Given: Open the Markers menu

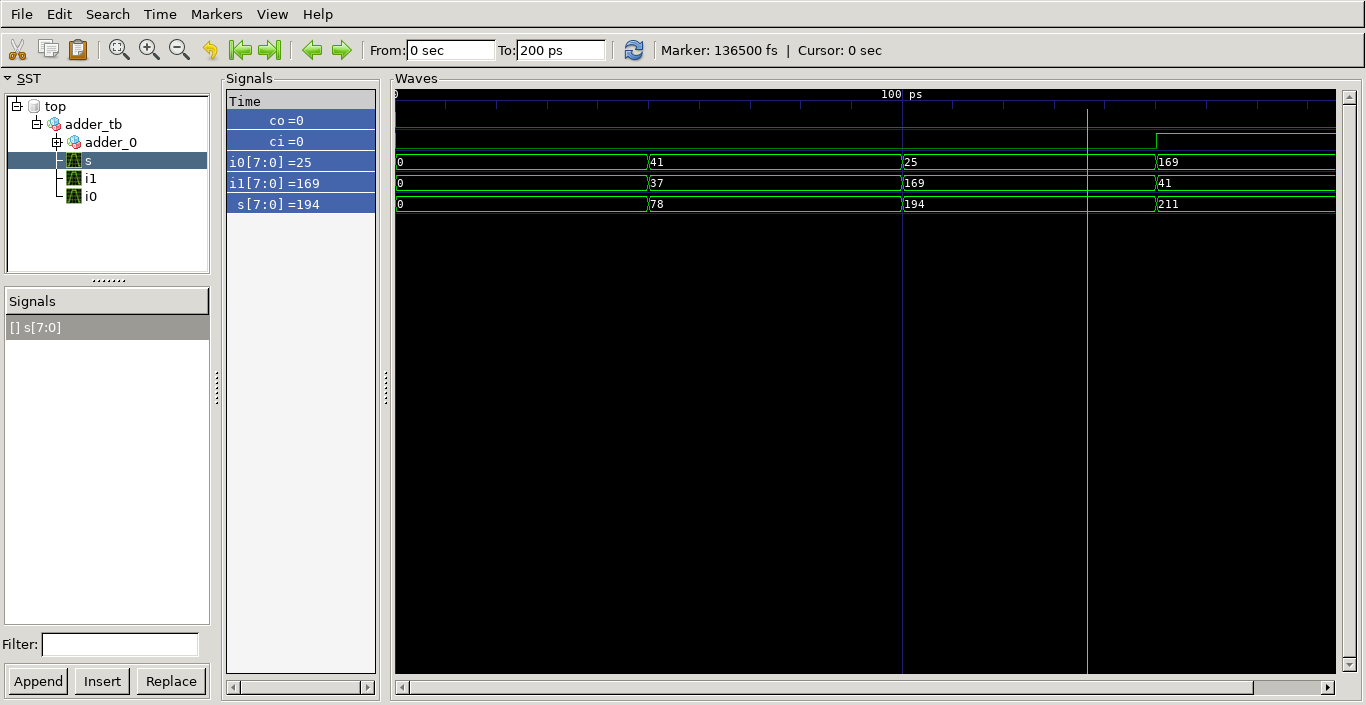Looking at the screenshot, I should click(217, 14).
